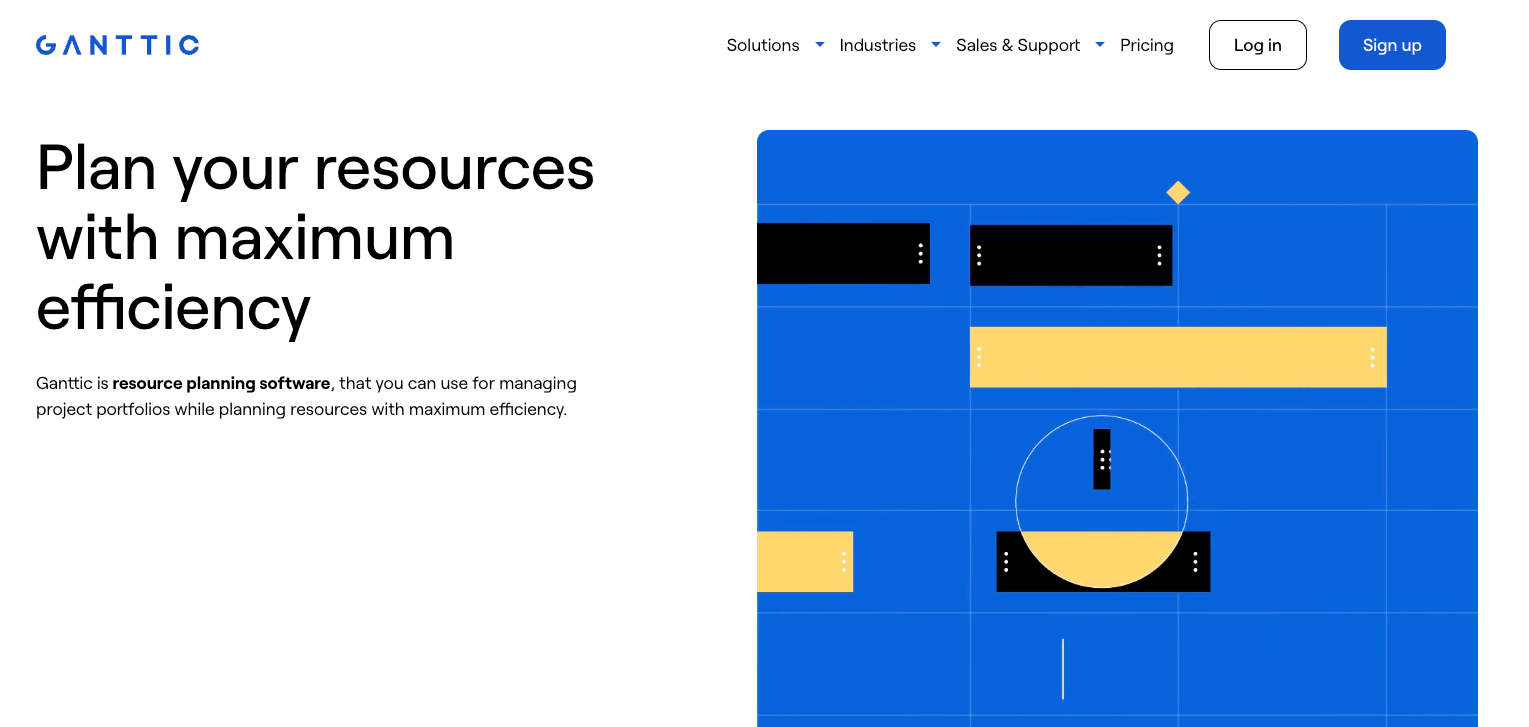Go to the Pricing page
Viewport: 1529px width, 727px height.
click(1147, 45)
